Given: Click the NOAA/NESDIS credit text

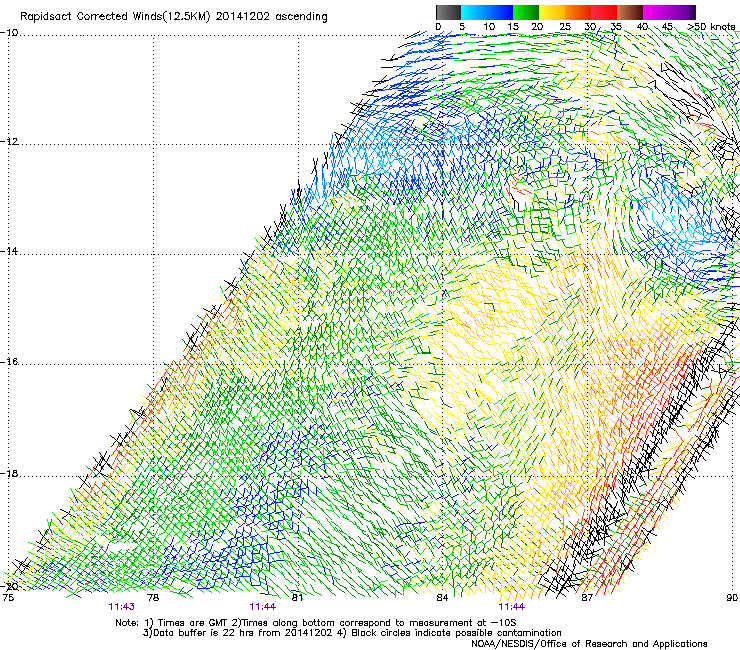Looking at the screenshot, I should (589, 644).
